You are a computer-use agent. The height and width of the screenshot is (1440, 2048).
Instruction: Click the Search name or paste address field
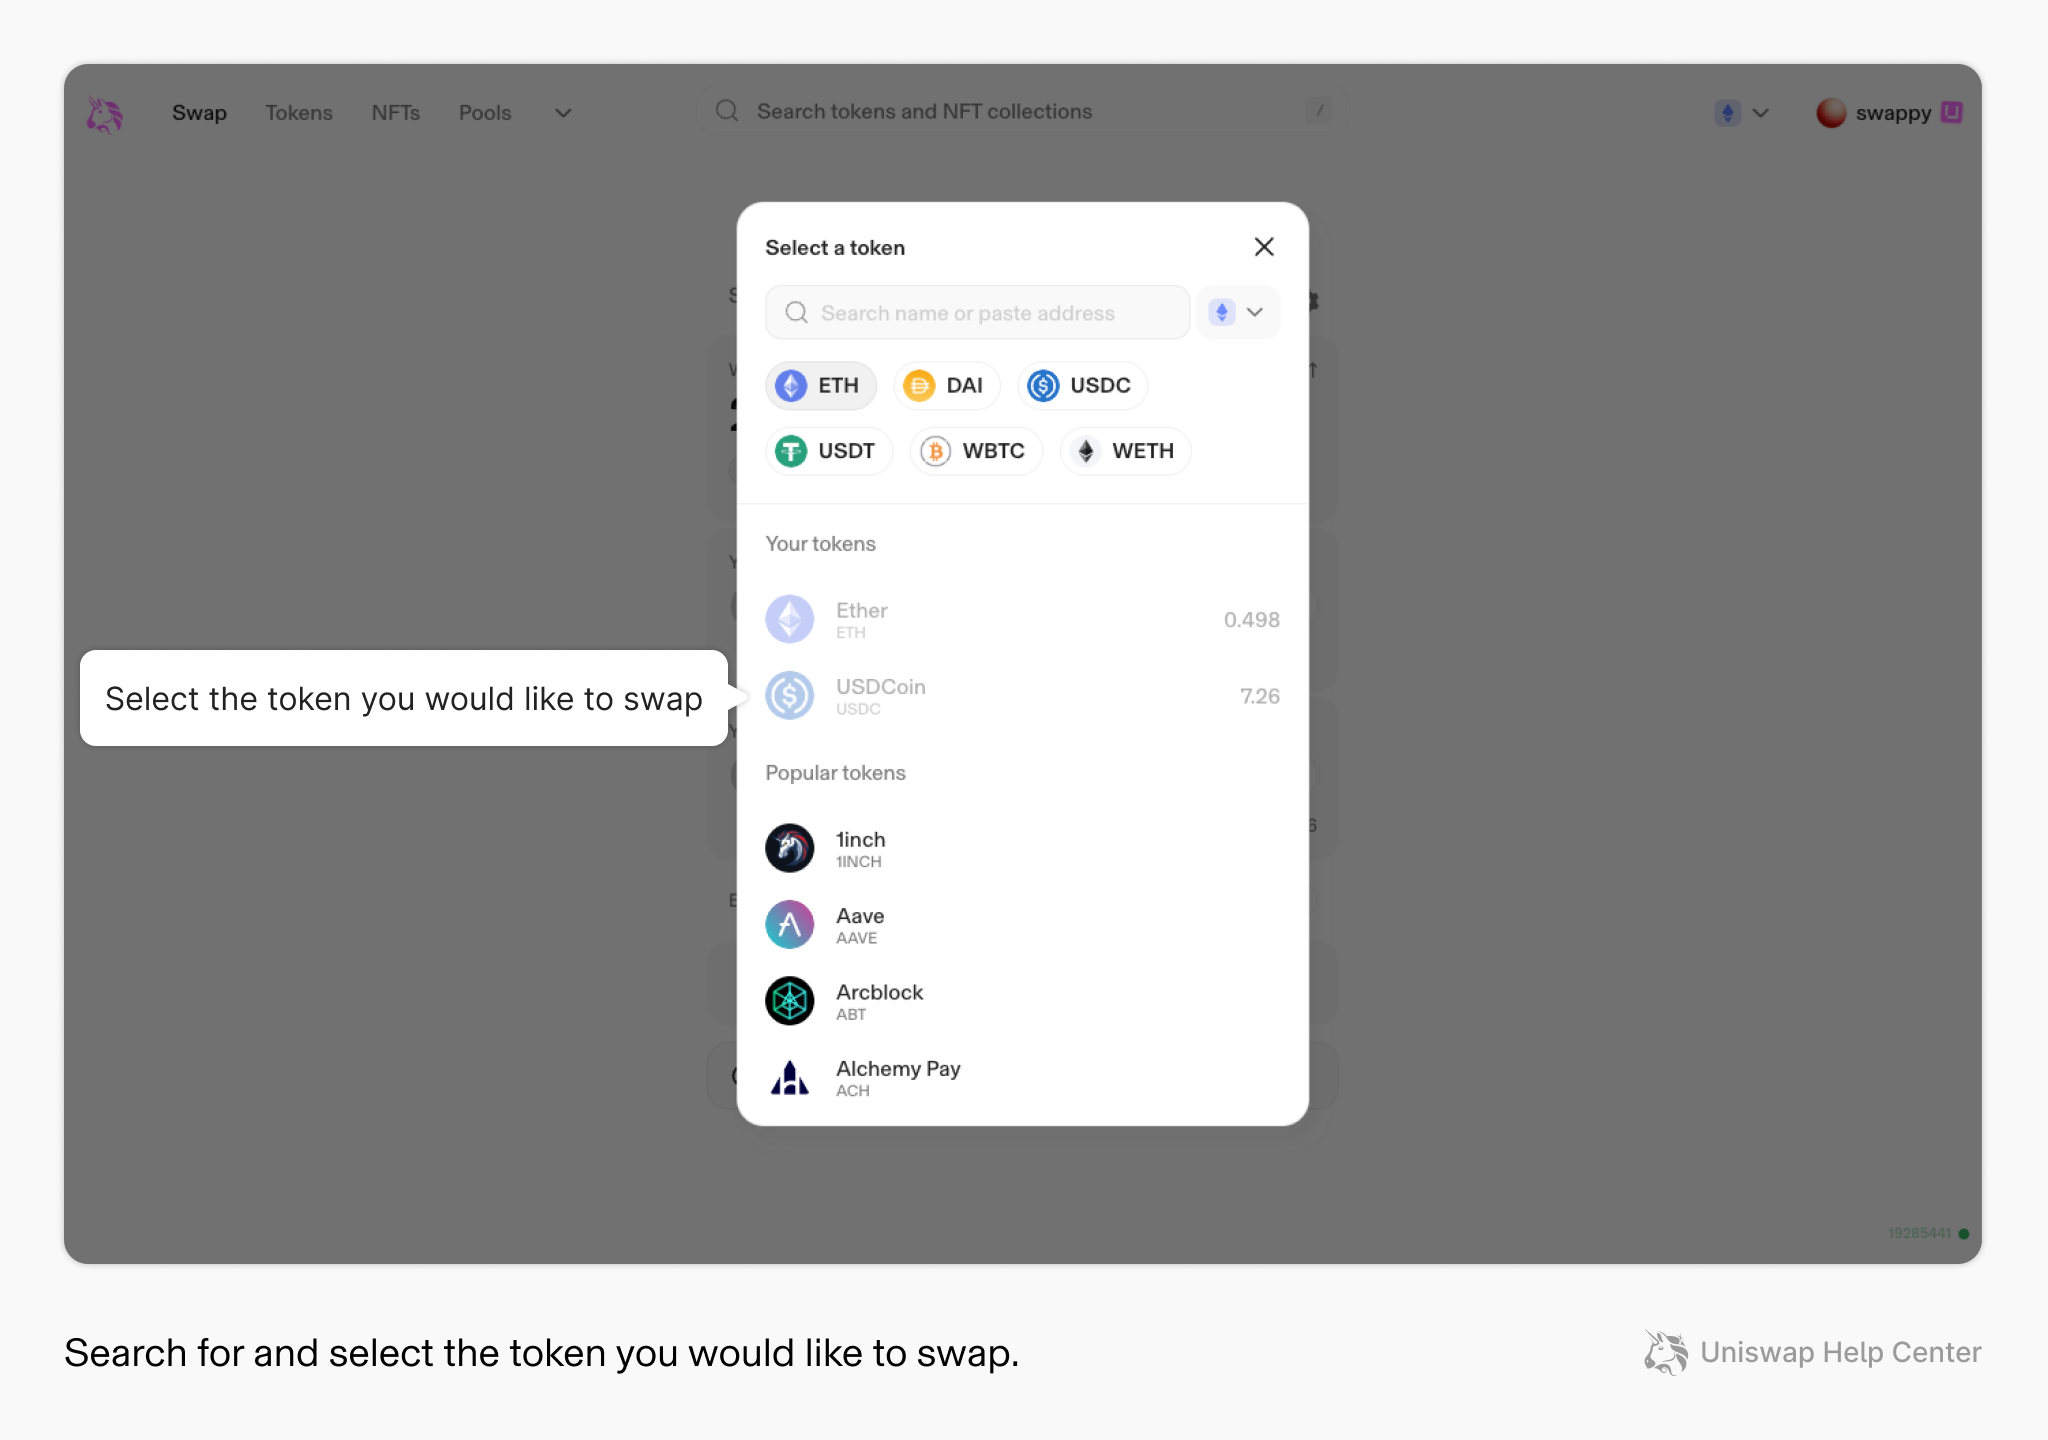point(977,313)
